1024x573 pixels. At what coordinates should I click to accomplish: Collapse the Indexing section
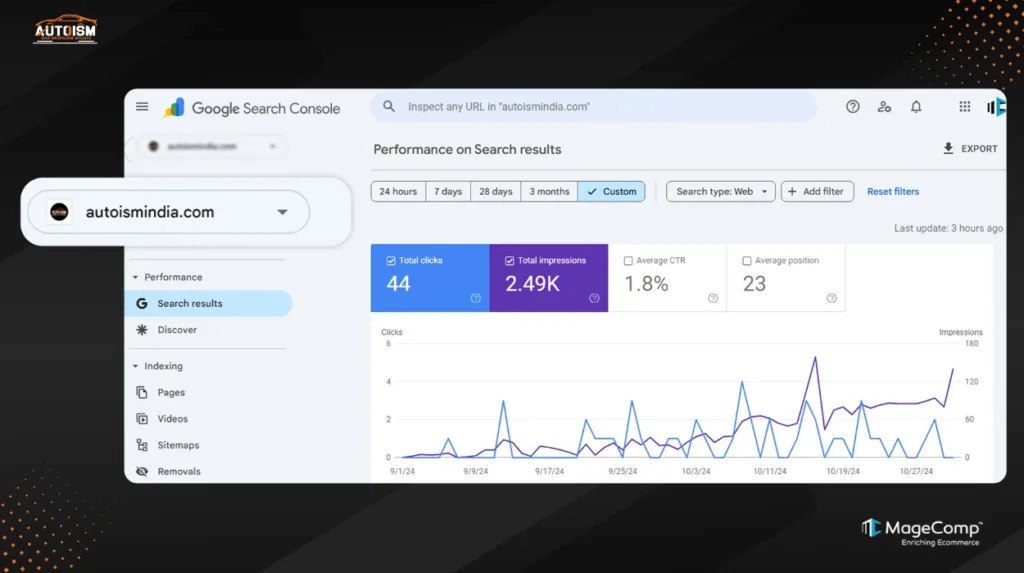click(x=136, y=367)
